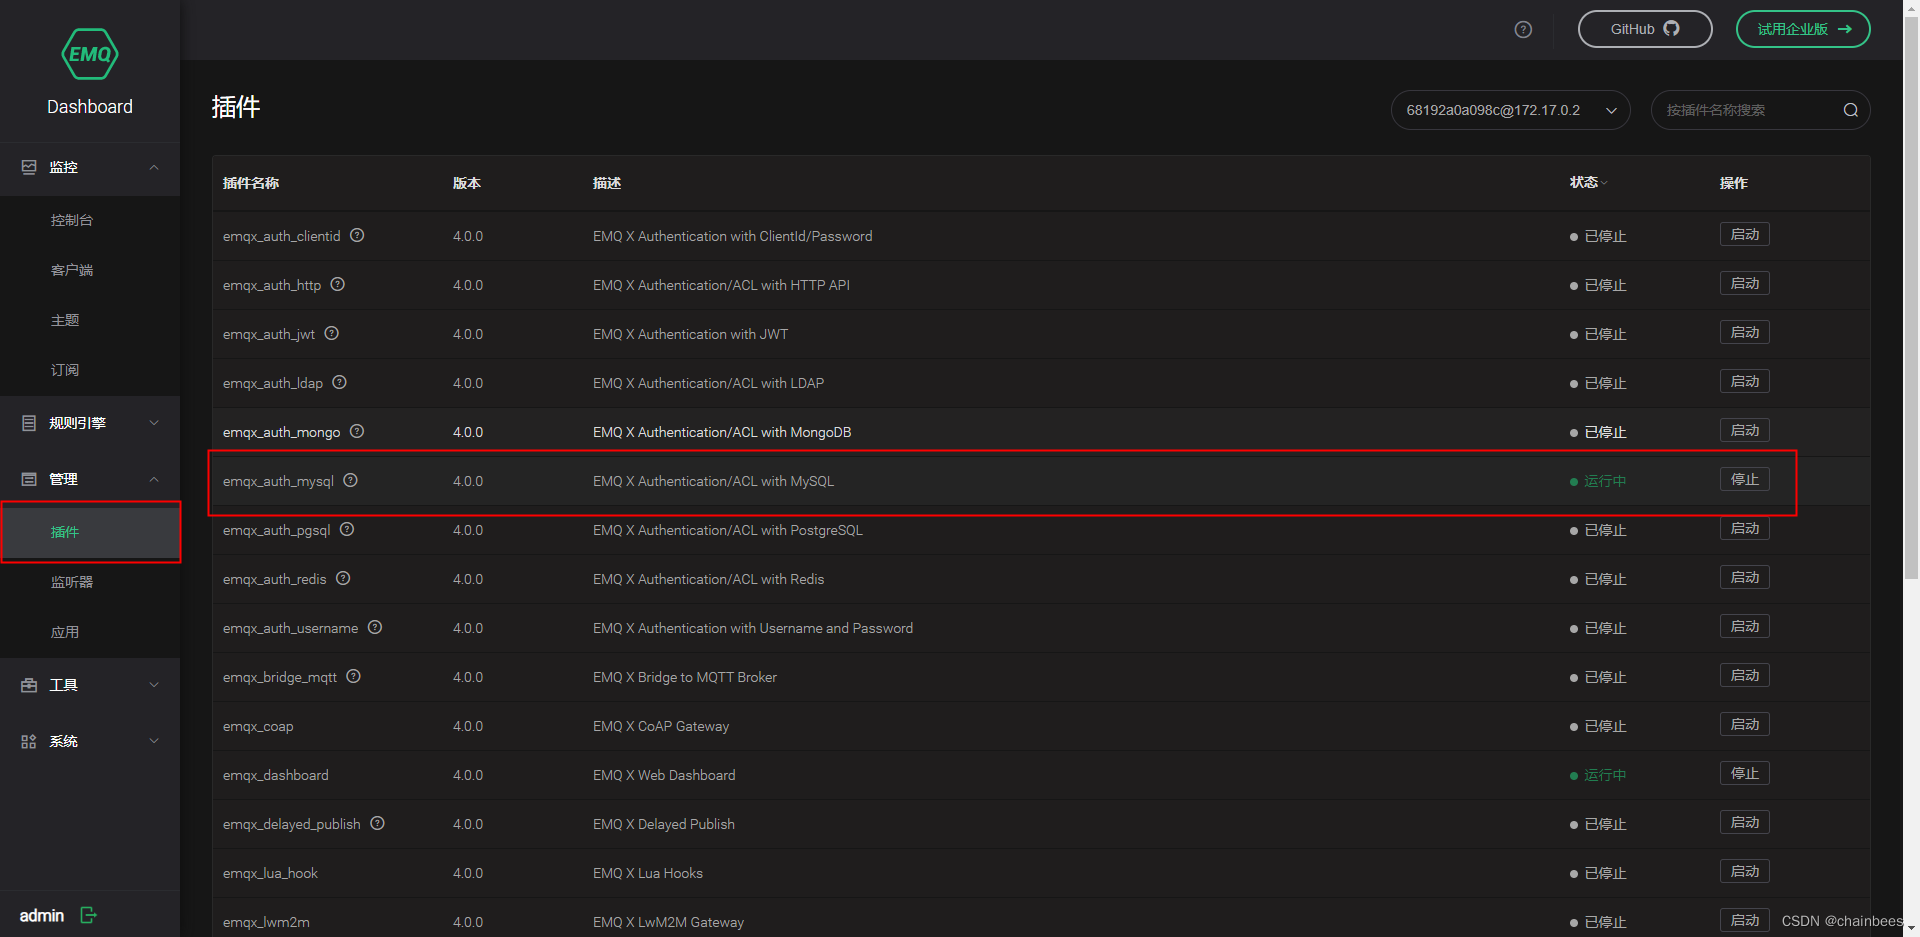The height and width of the screenshot is (937, 1920).
Task: Start the emqx_coap plugin
Action: tap(1745, 724)
